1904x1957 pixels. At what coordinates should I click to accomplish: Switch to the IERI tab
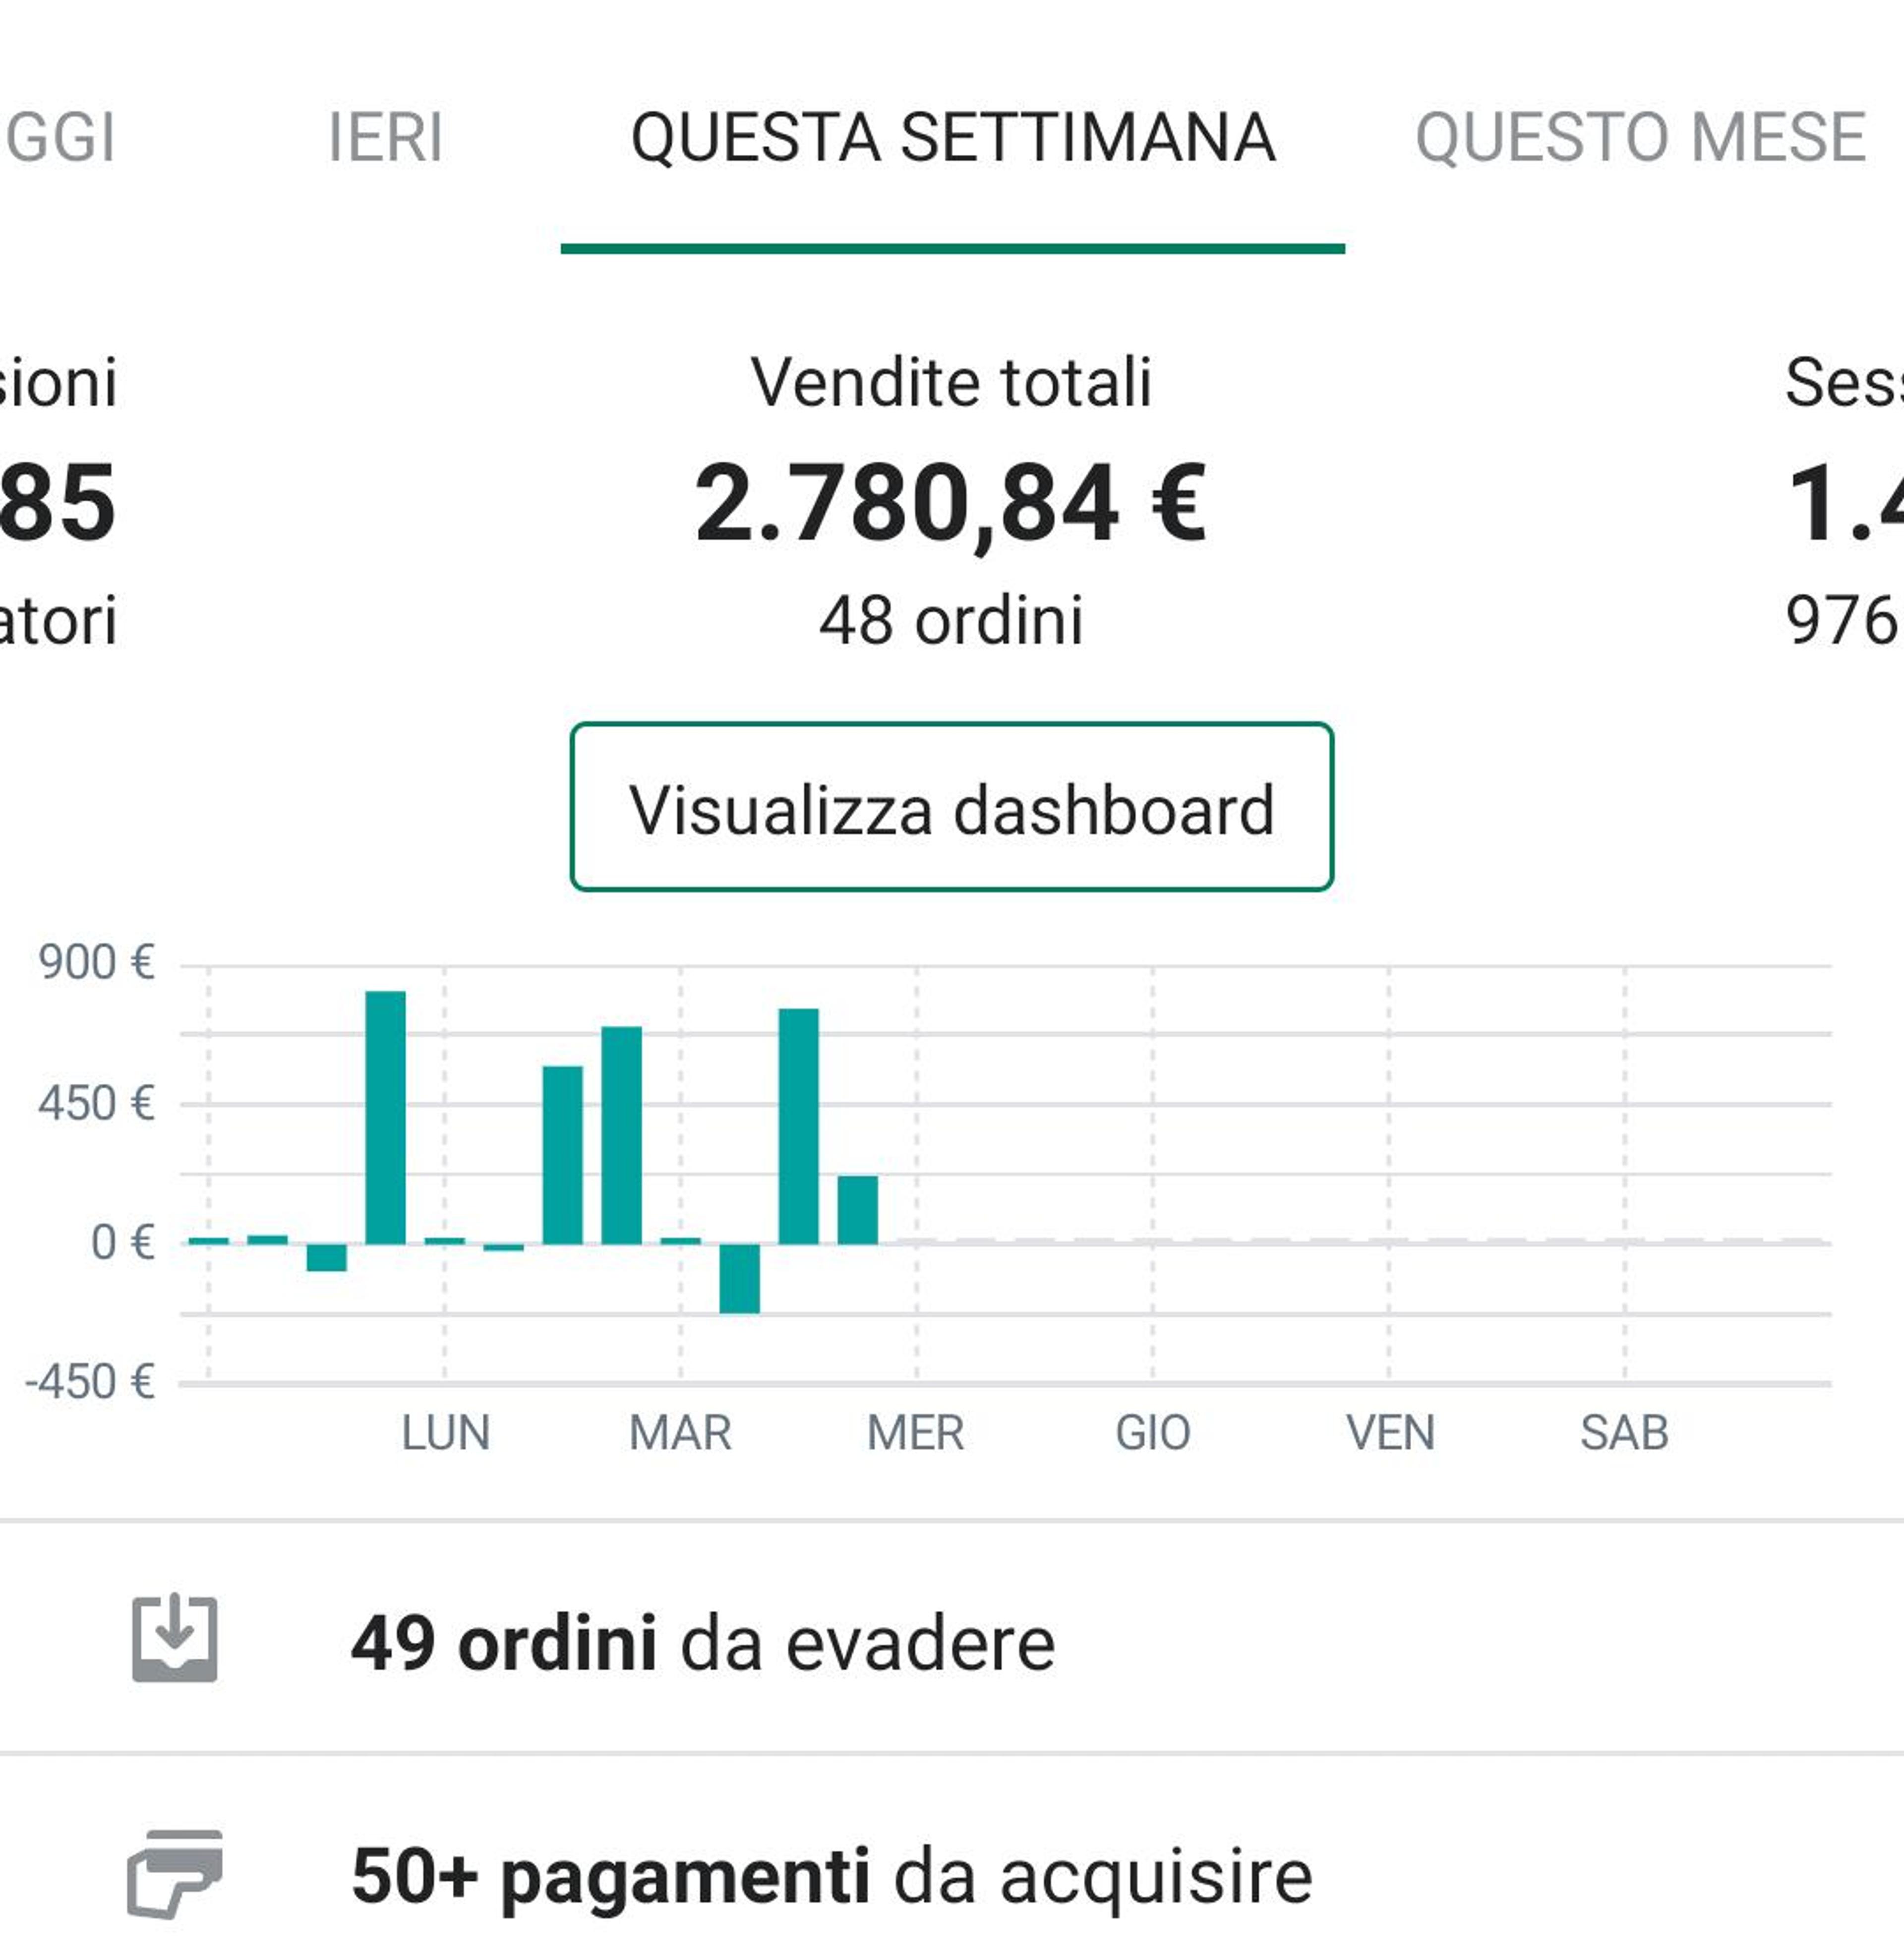click(x=385, y=137)
